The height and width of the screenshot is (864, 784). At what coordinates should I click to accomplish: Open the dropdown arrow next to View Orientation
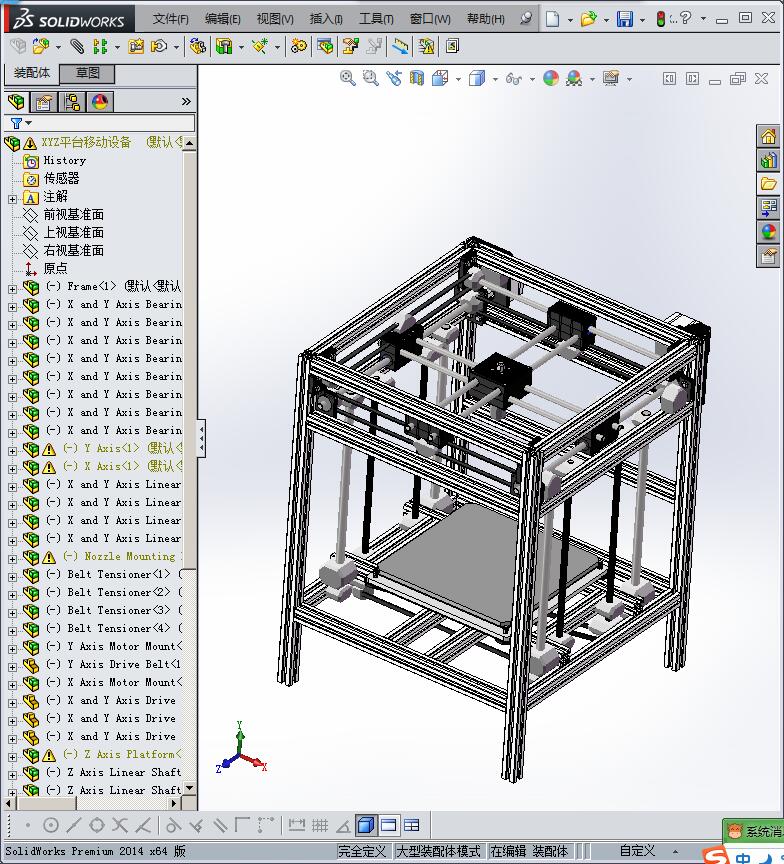point(458,79)
